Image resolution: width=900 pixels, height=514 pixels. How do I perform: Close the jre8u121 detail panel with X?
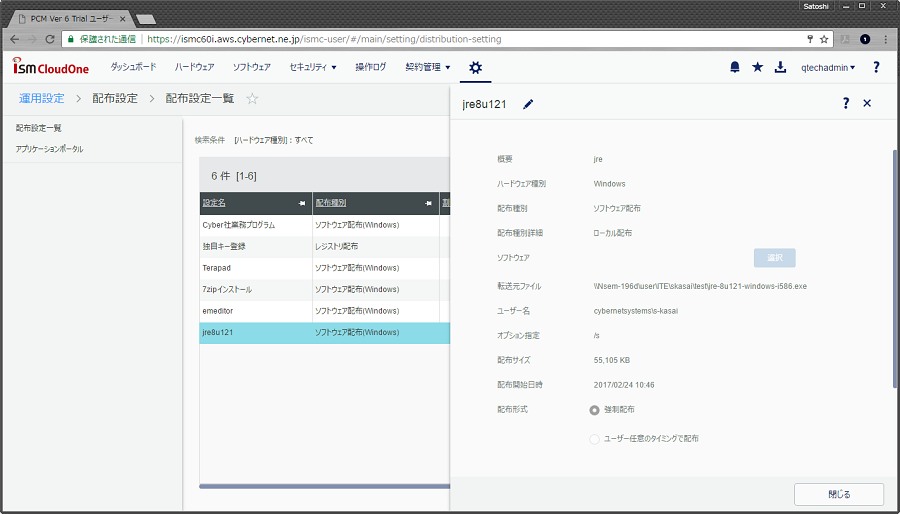867,103
